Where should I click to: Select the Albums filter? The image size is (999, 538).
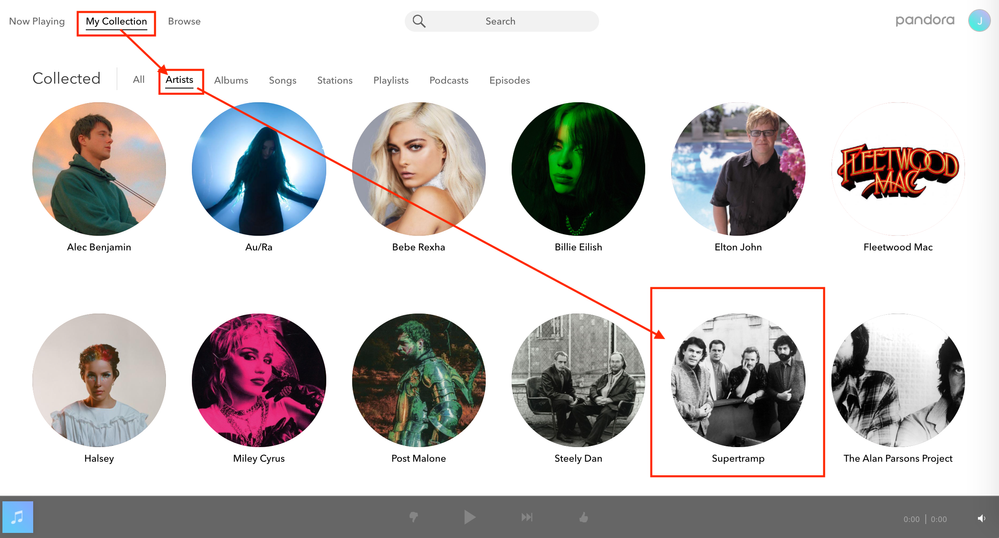(231, 80)
